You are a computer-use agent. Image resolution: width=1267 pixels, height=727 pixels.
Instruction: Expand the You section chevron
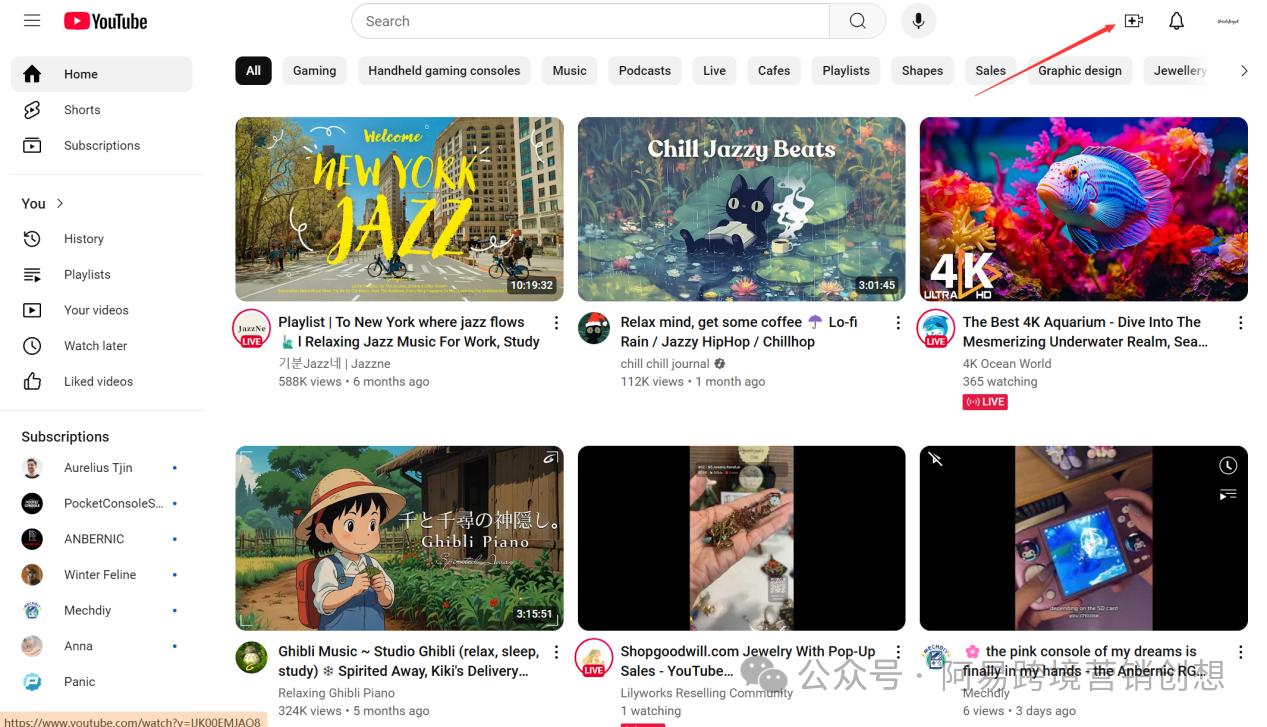60,203
